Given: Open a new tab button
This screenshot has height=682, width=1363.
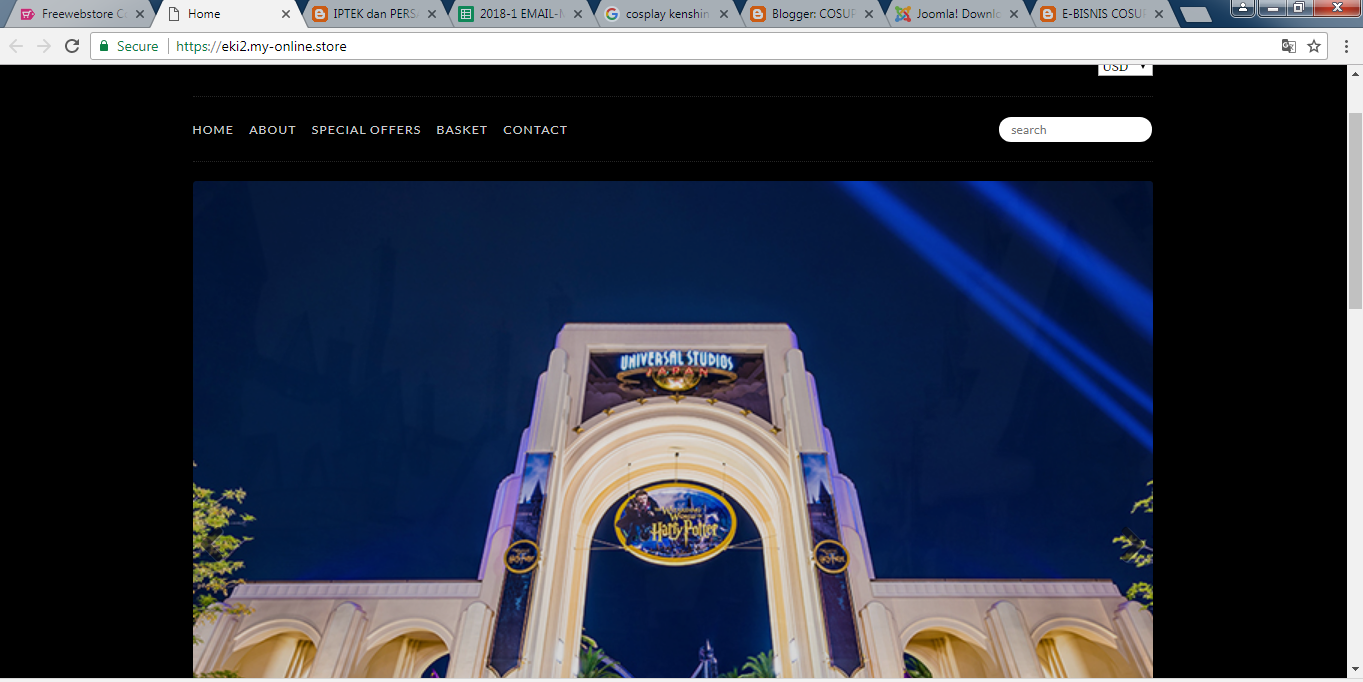Looking at the screenshot, I should (1196, 15).
